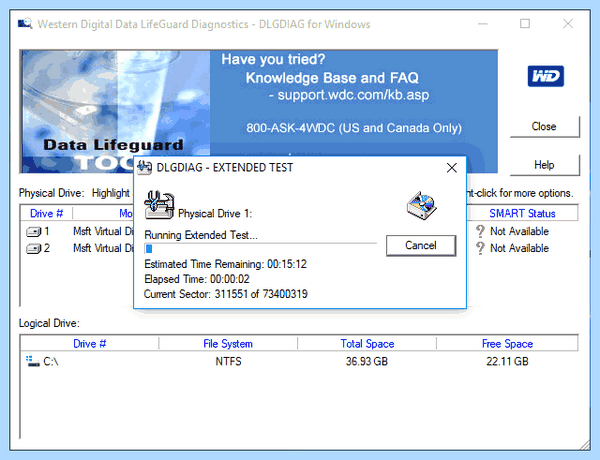Sort logical drives by Drive # header
The height and width of the screenshot is (460, 600).
(90, 344)
